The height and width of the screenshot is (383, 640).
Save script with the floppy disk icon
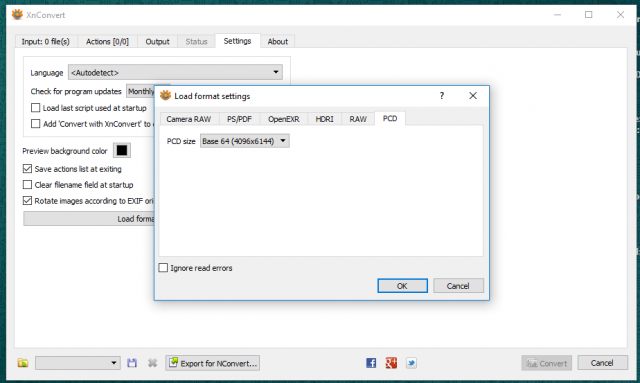point(132,363)
